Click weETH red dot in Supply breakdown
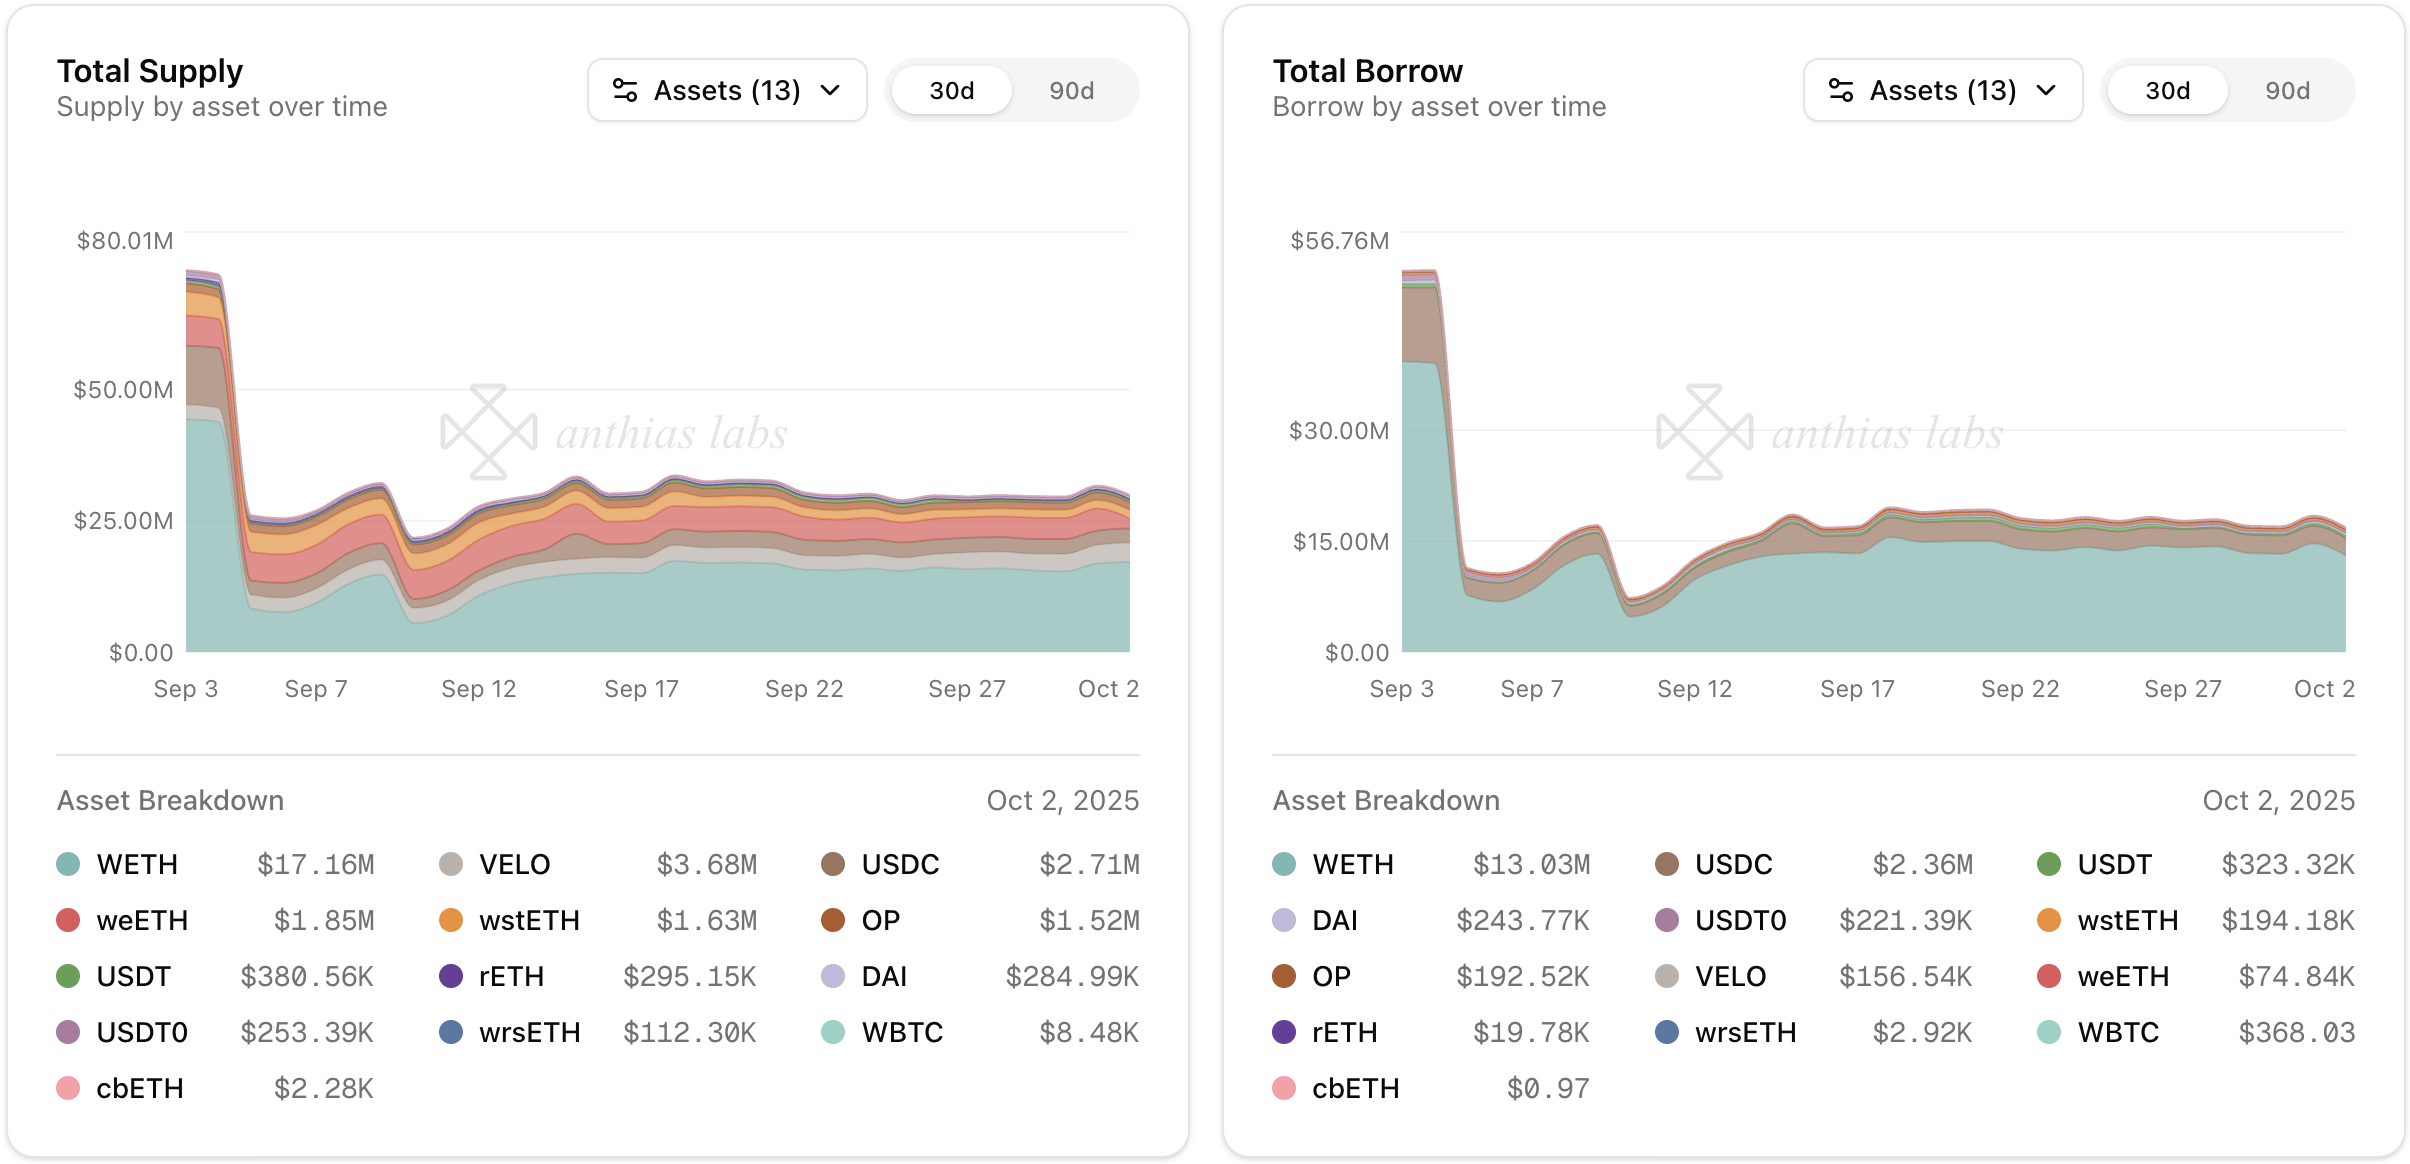This screenshot has height=1164, width=2410. coord(68,920)
